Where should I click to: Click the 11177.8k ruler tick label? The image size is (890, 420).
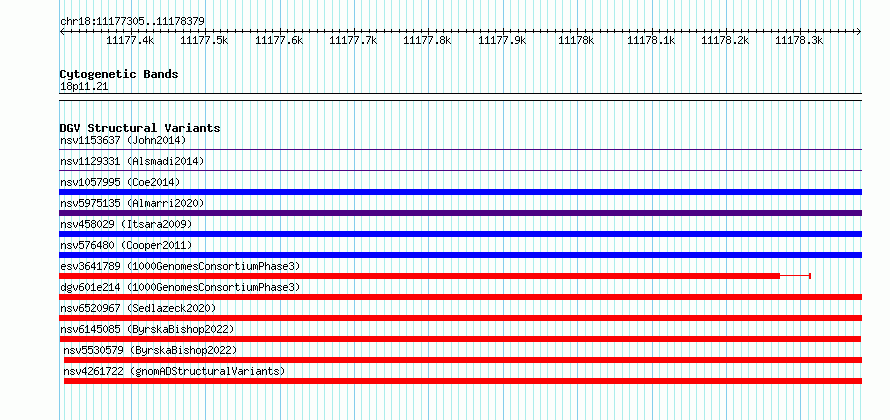tap(427, 40)
